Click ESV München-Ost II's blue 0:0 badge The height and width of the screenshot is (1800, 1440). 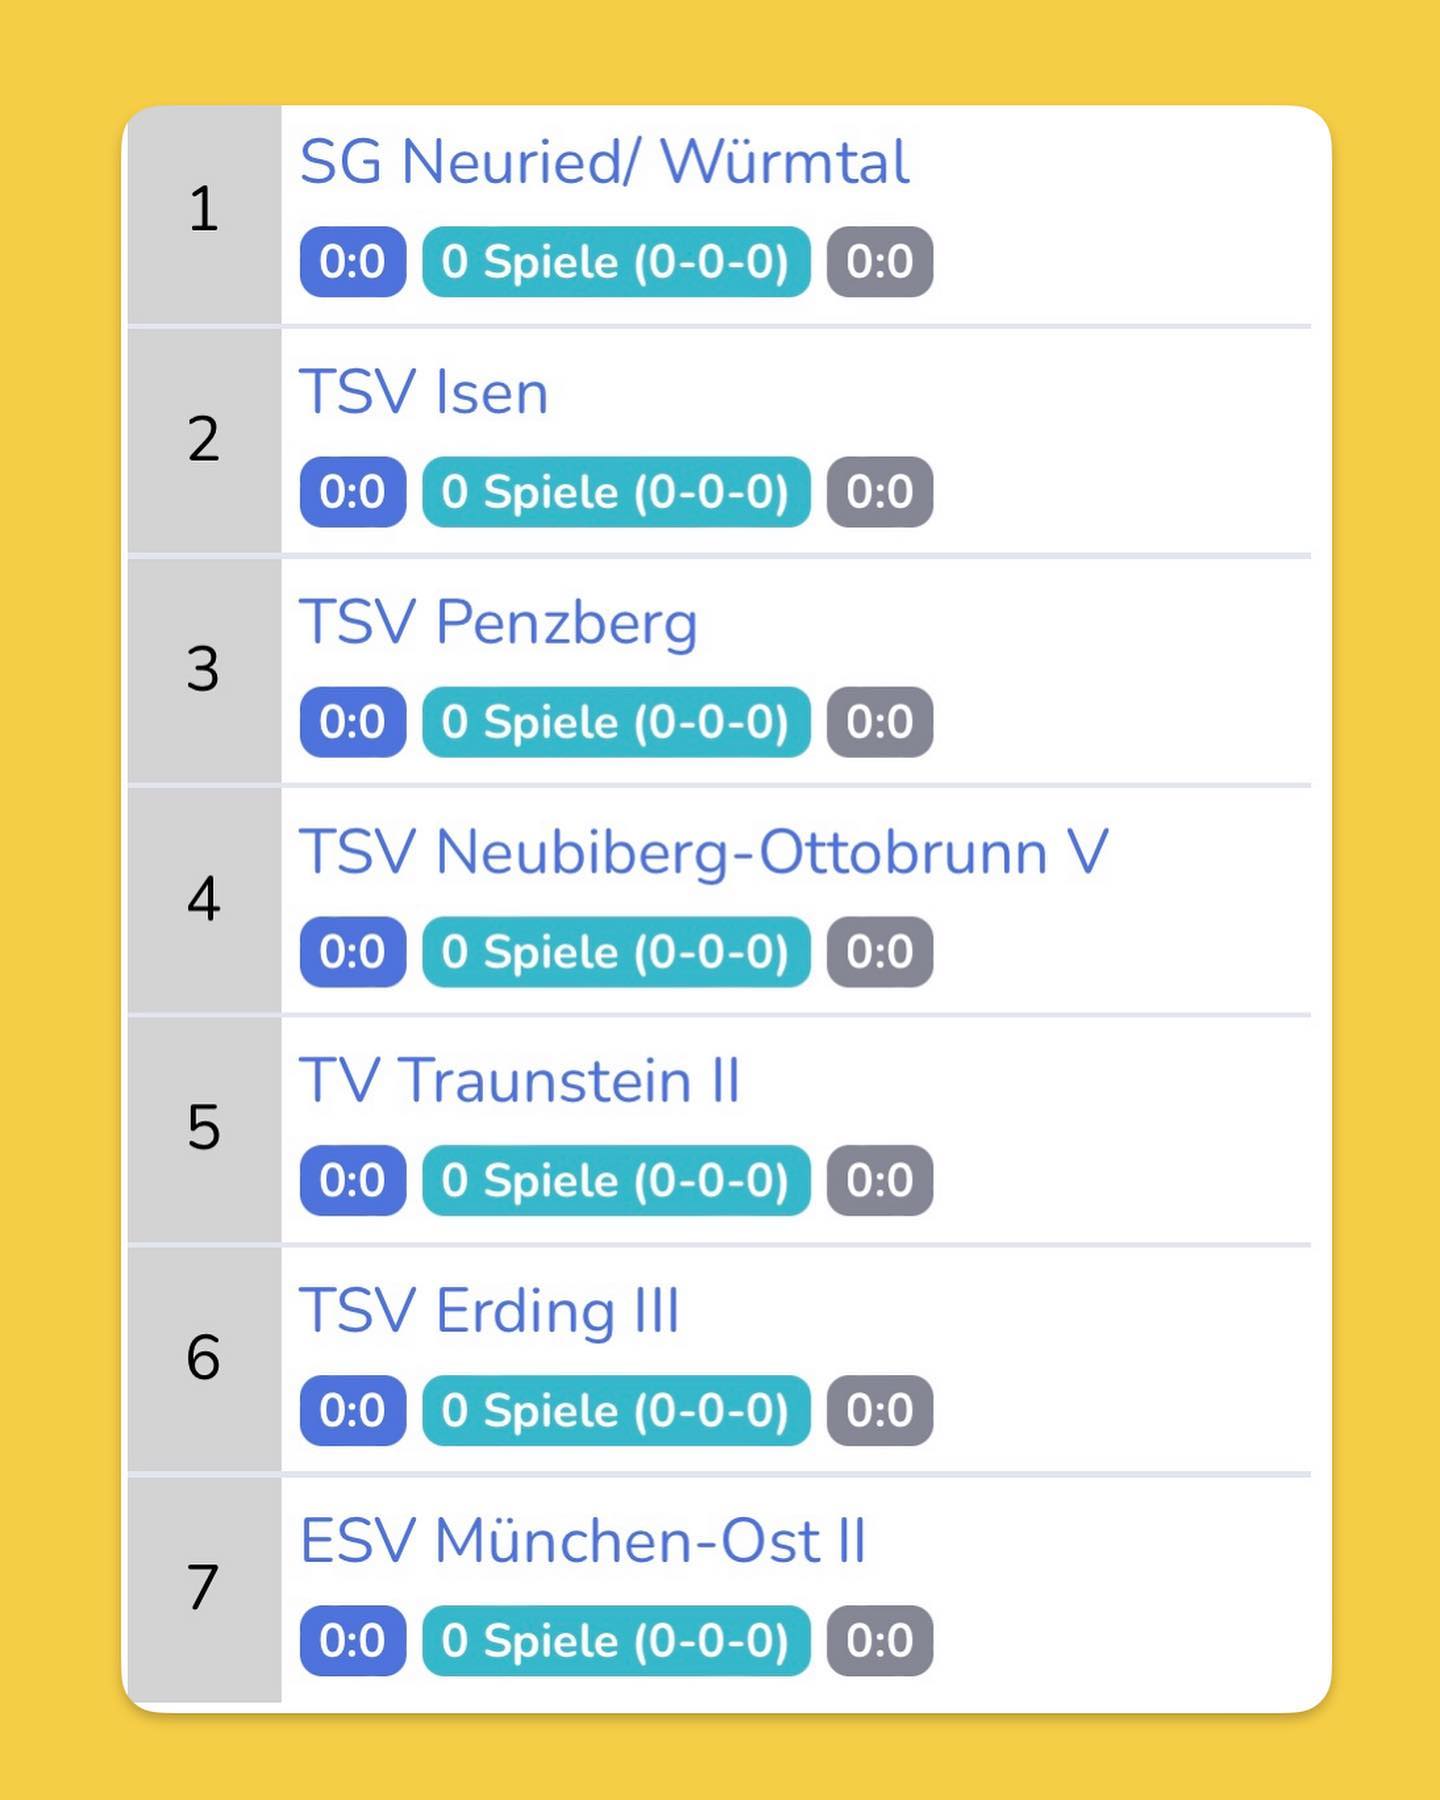coord(353,1641)
